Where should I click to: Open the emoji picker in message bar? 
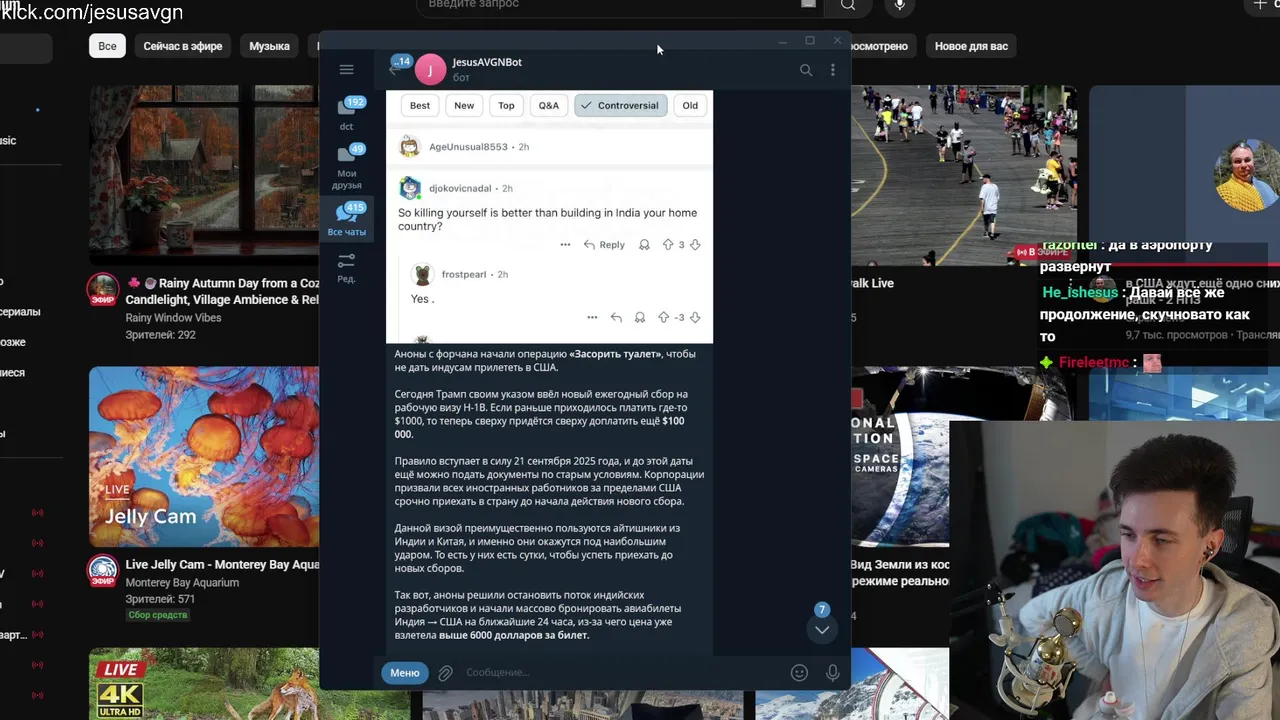pos(799,673)
